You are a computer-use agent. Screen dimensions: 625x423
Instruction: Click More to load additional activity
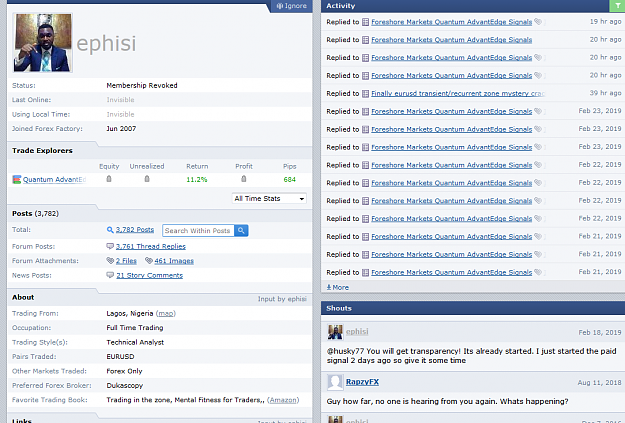coord(338,287)
